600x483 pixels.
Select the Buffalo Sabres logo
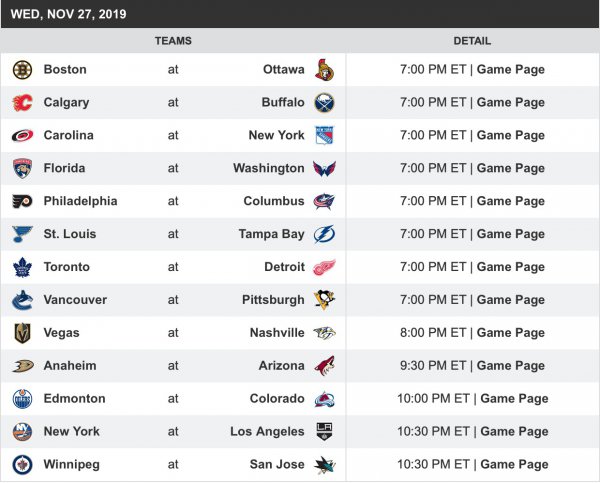pyautogui.click(x=324, y=103)
